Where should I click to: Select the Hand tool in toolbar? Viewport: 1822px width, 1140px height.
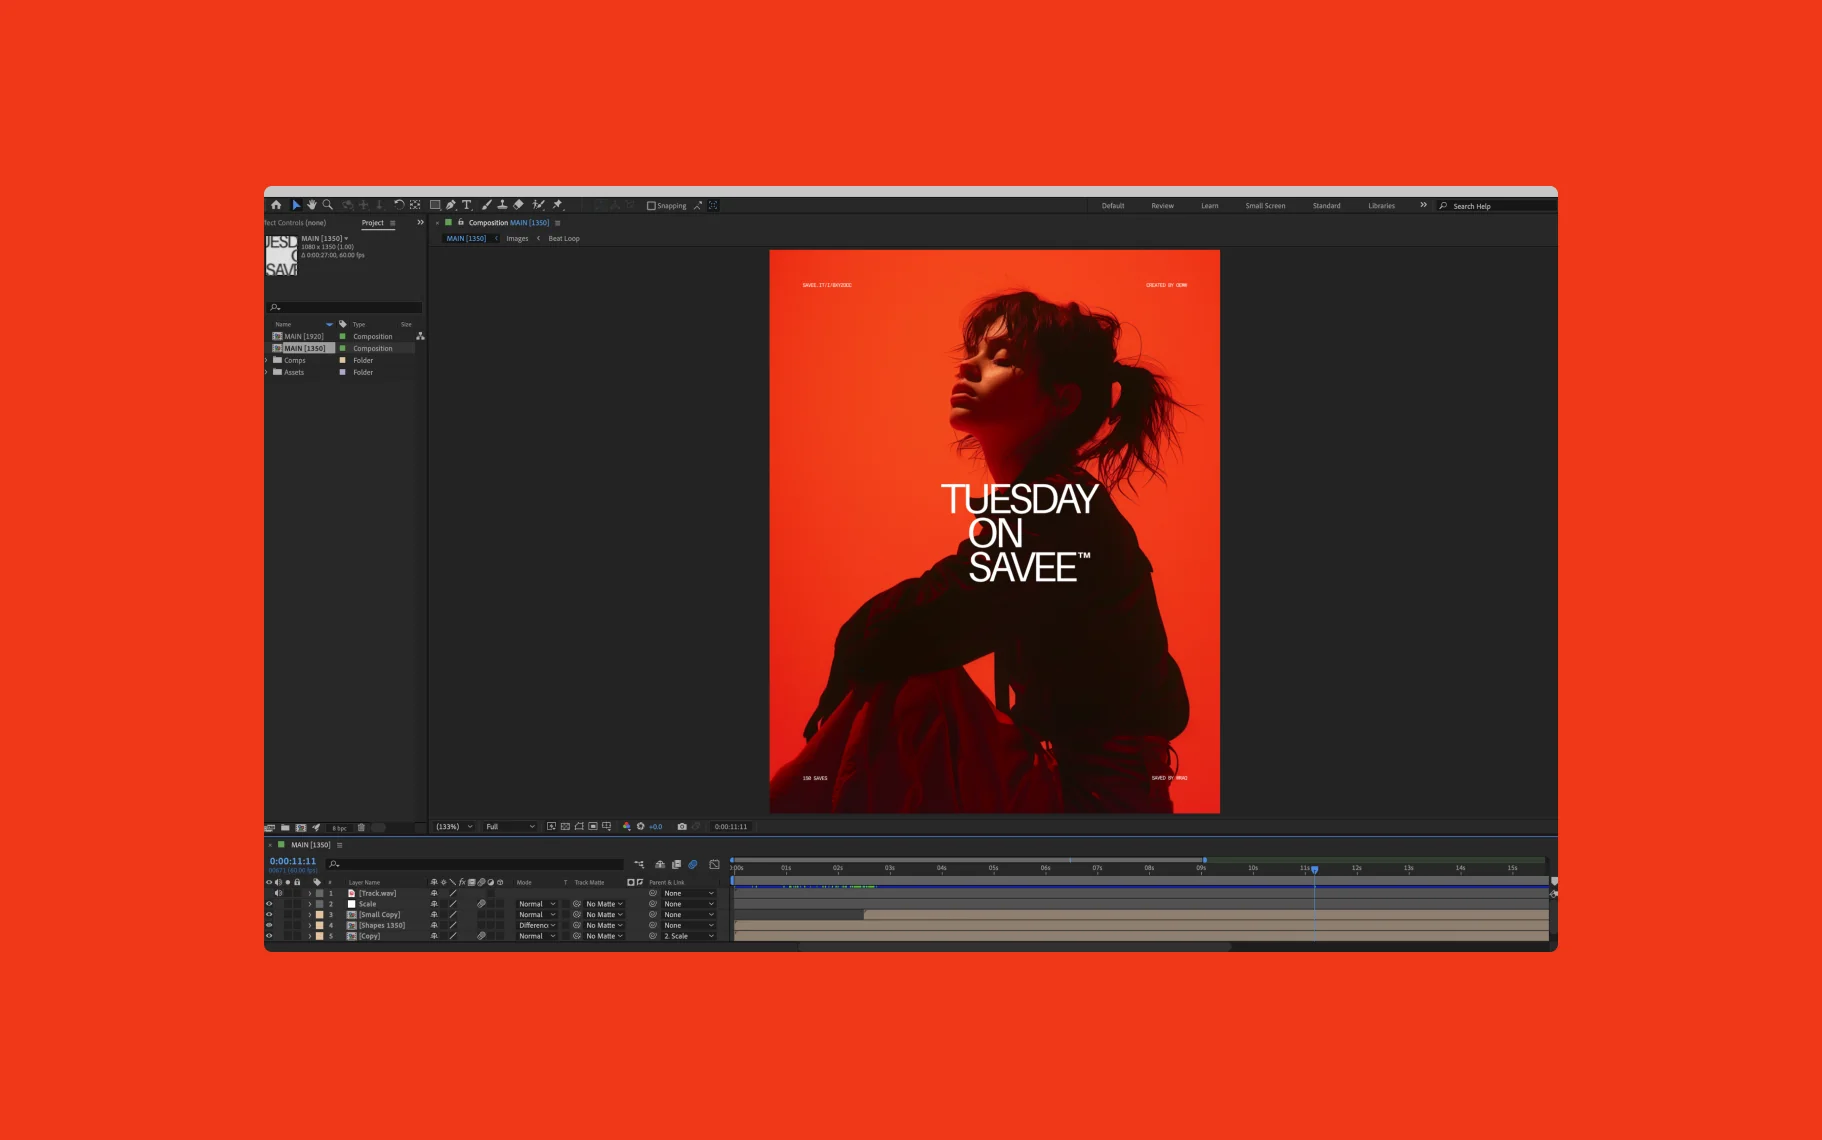311,205
